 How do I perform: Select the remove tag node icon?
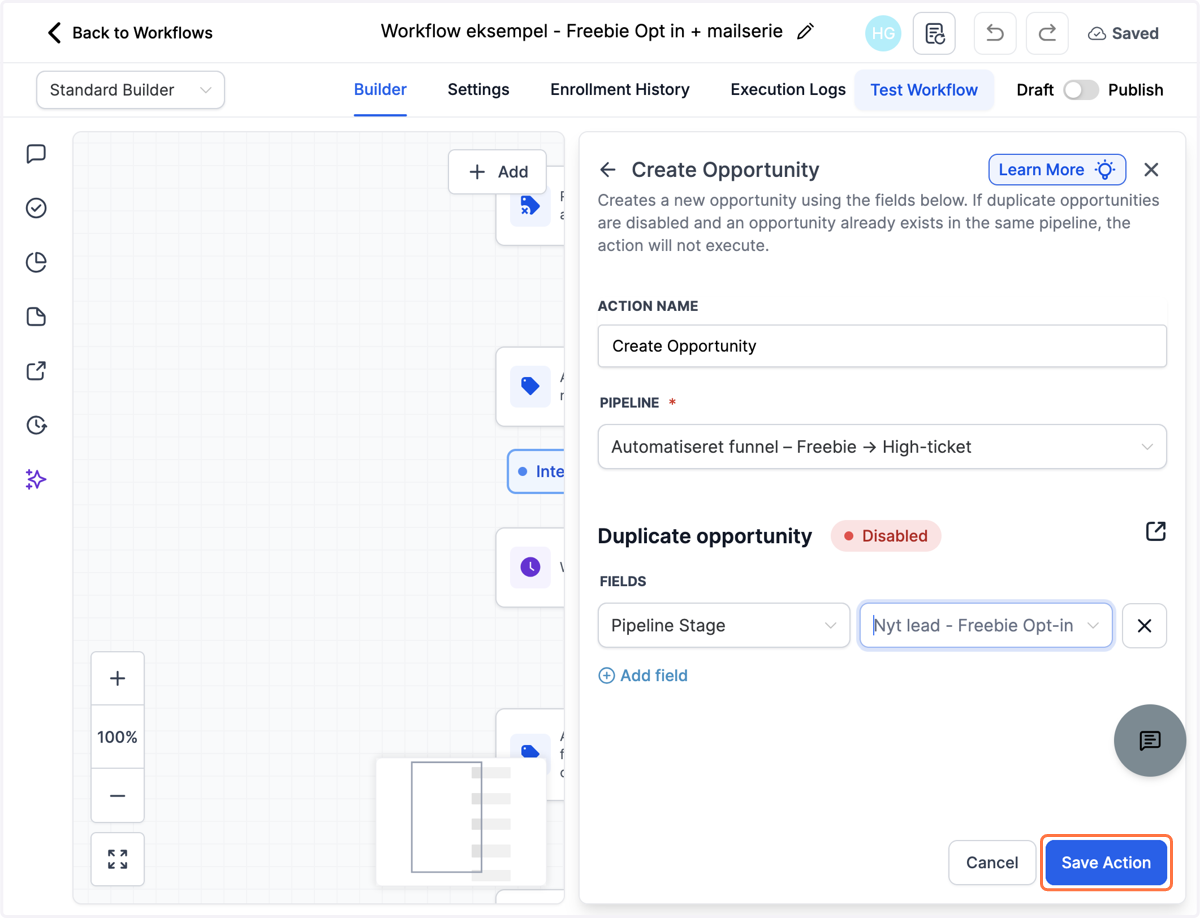tap(530, 207)
